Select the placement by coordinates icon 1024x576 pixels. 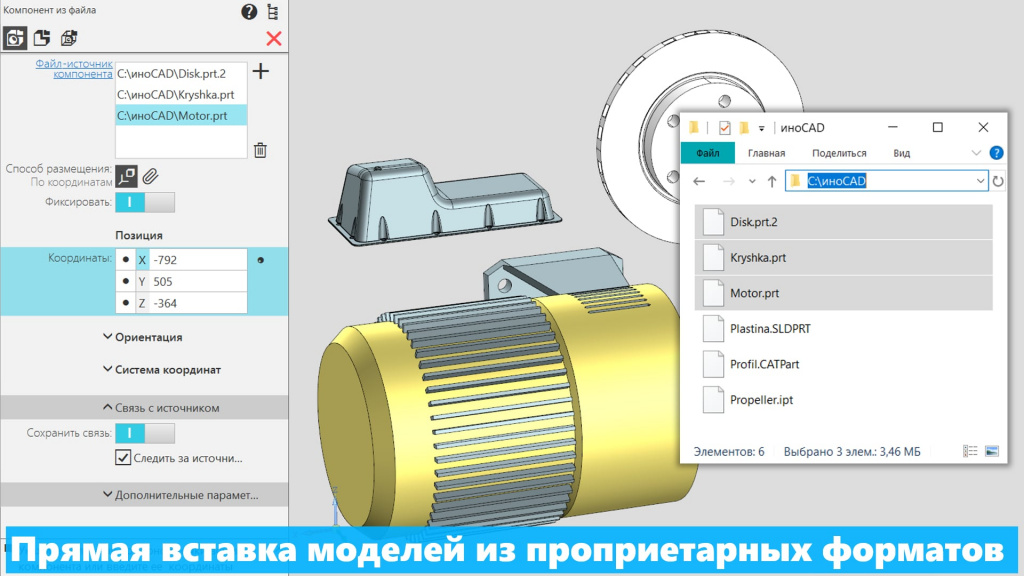tap(126, 177)
